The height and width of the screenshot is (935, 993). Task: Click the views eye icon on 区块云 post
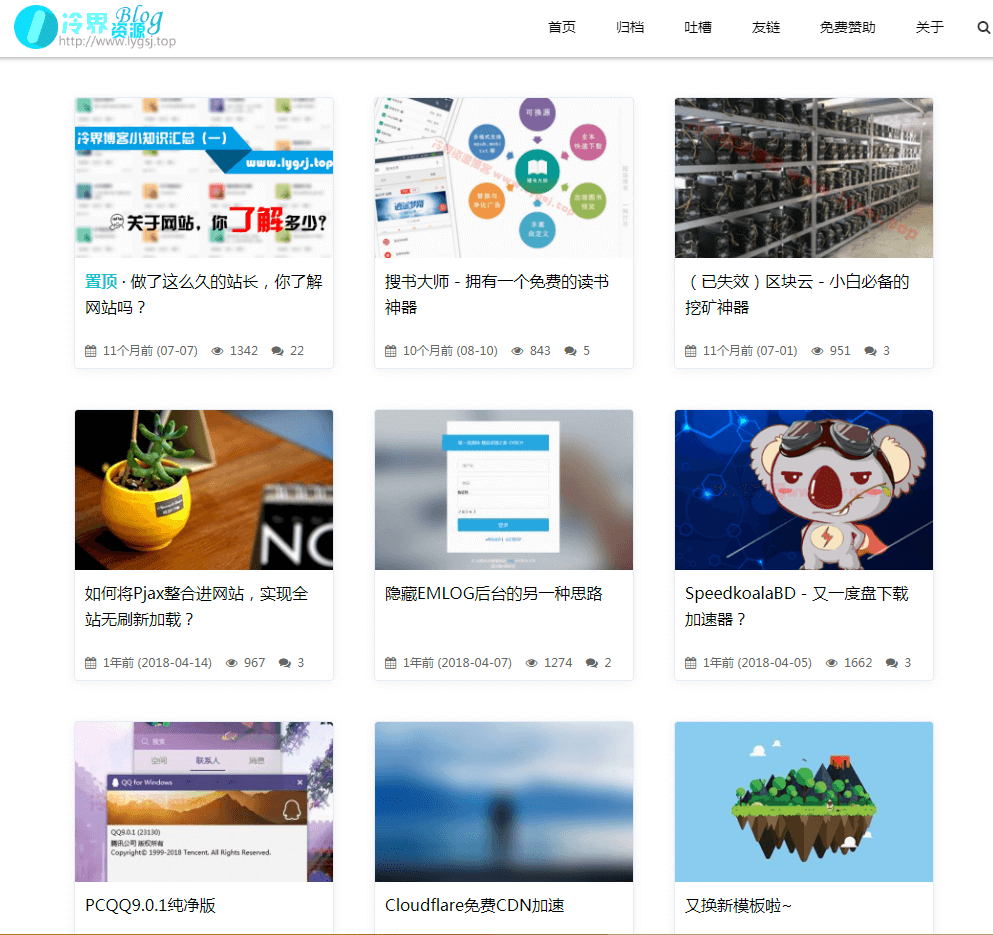(817, 351)
